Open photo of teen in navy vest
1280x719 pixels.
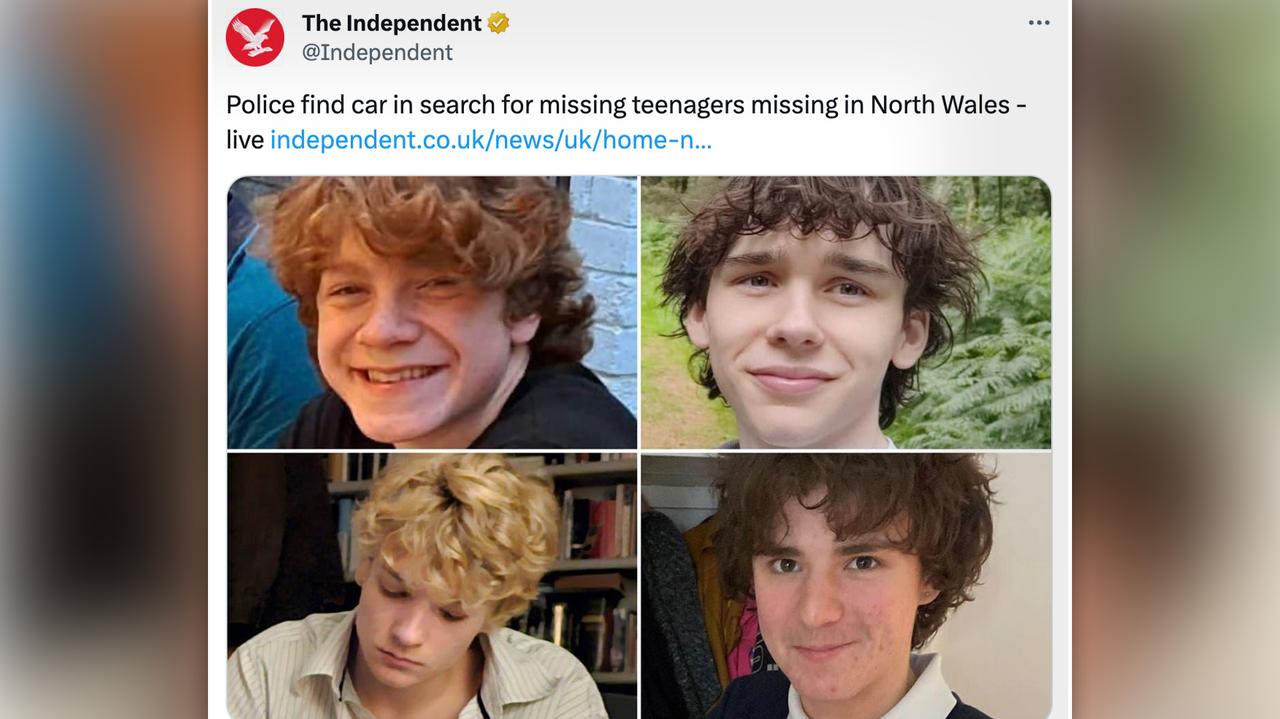(x=846, y=585)
